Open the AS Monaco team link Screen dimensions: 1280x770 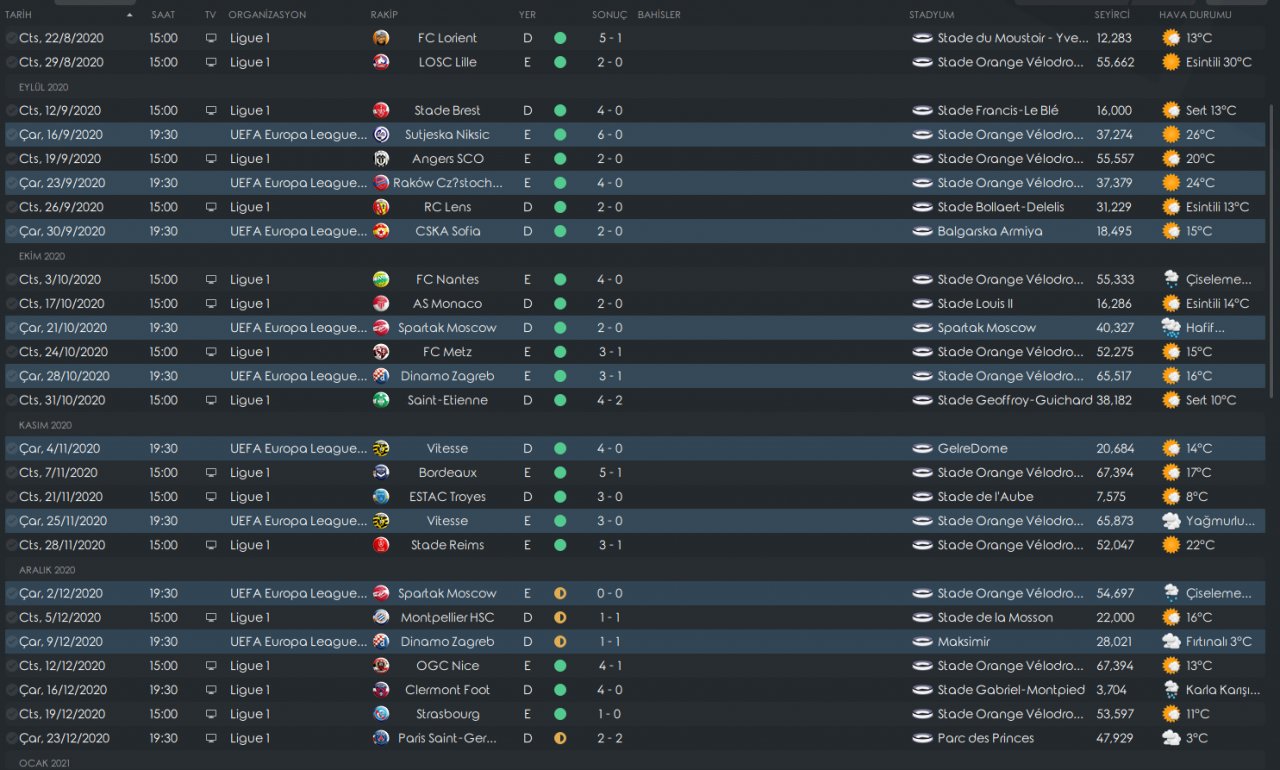(447, 304)
